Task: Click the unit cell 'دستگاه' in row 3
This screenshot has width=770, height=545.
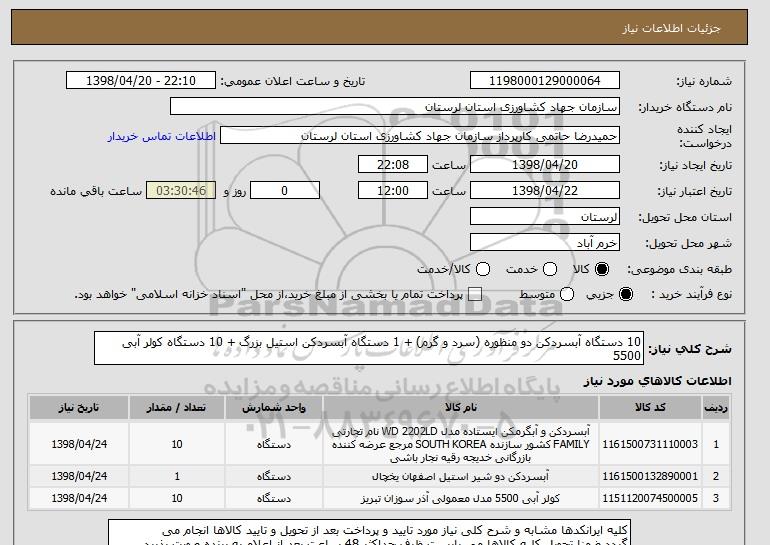Action: 274,498
